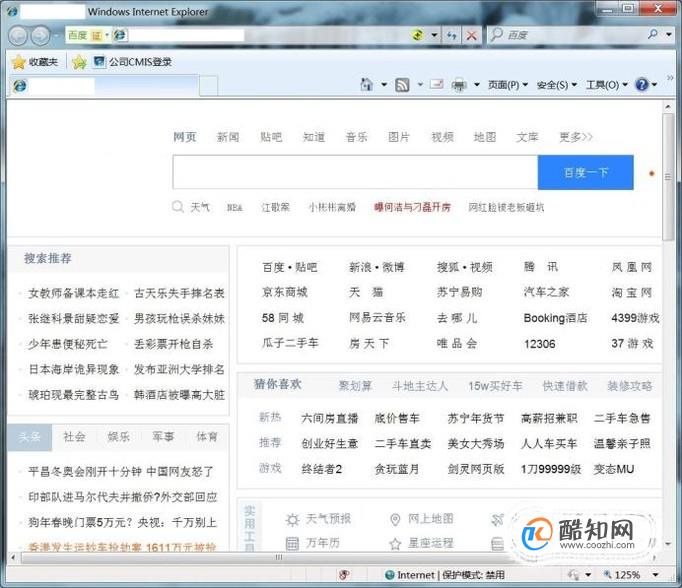Open the 12306 site link
The width and height of the screenshot is (682, 588).
[x=539, y=344]
